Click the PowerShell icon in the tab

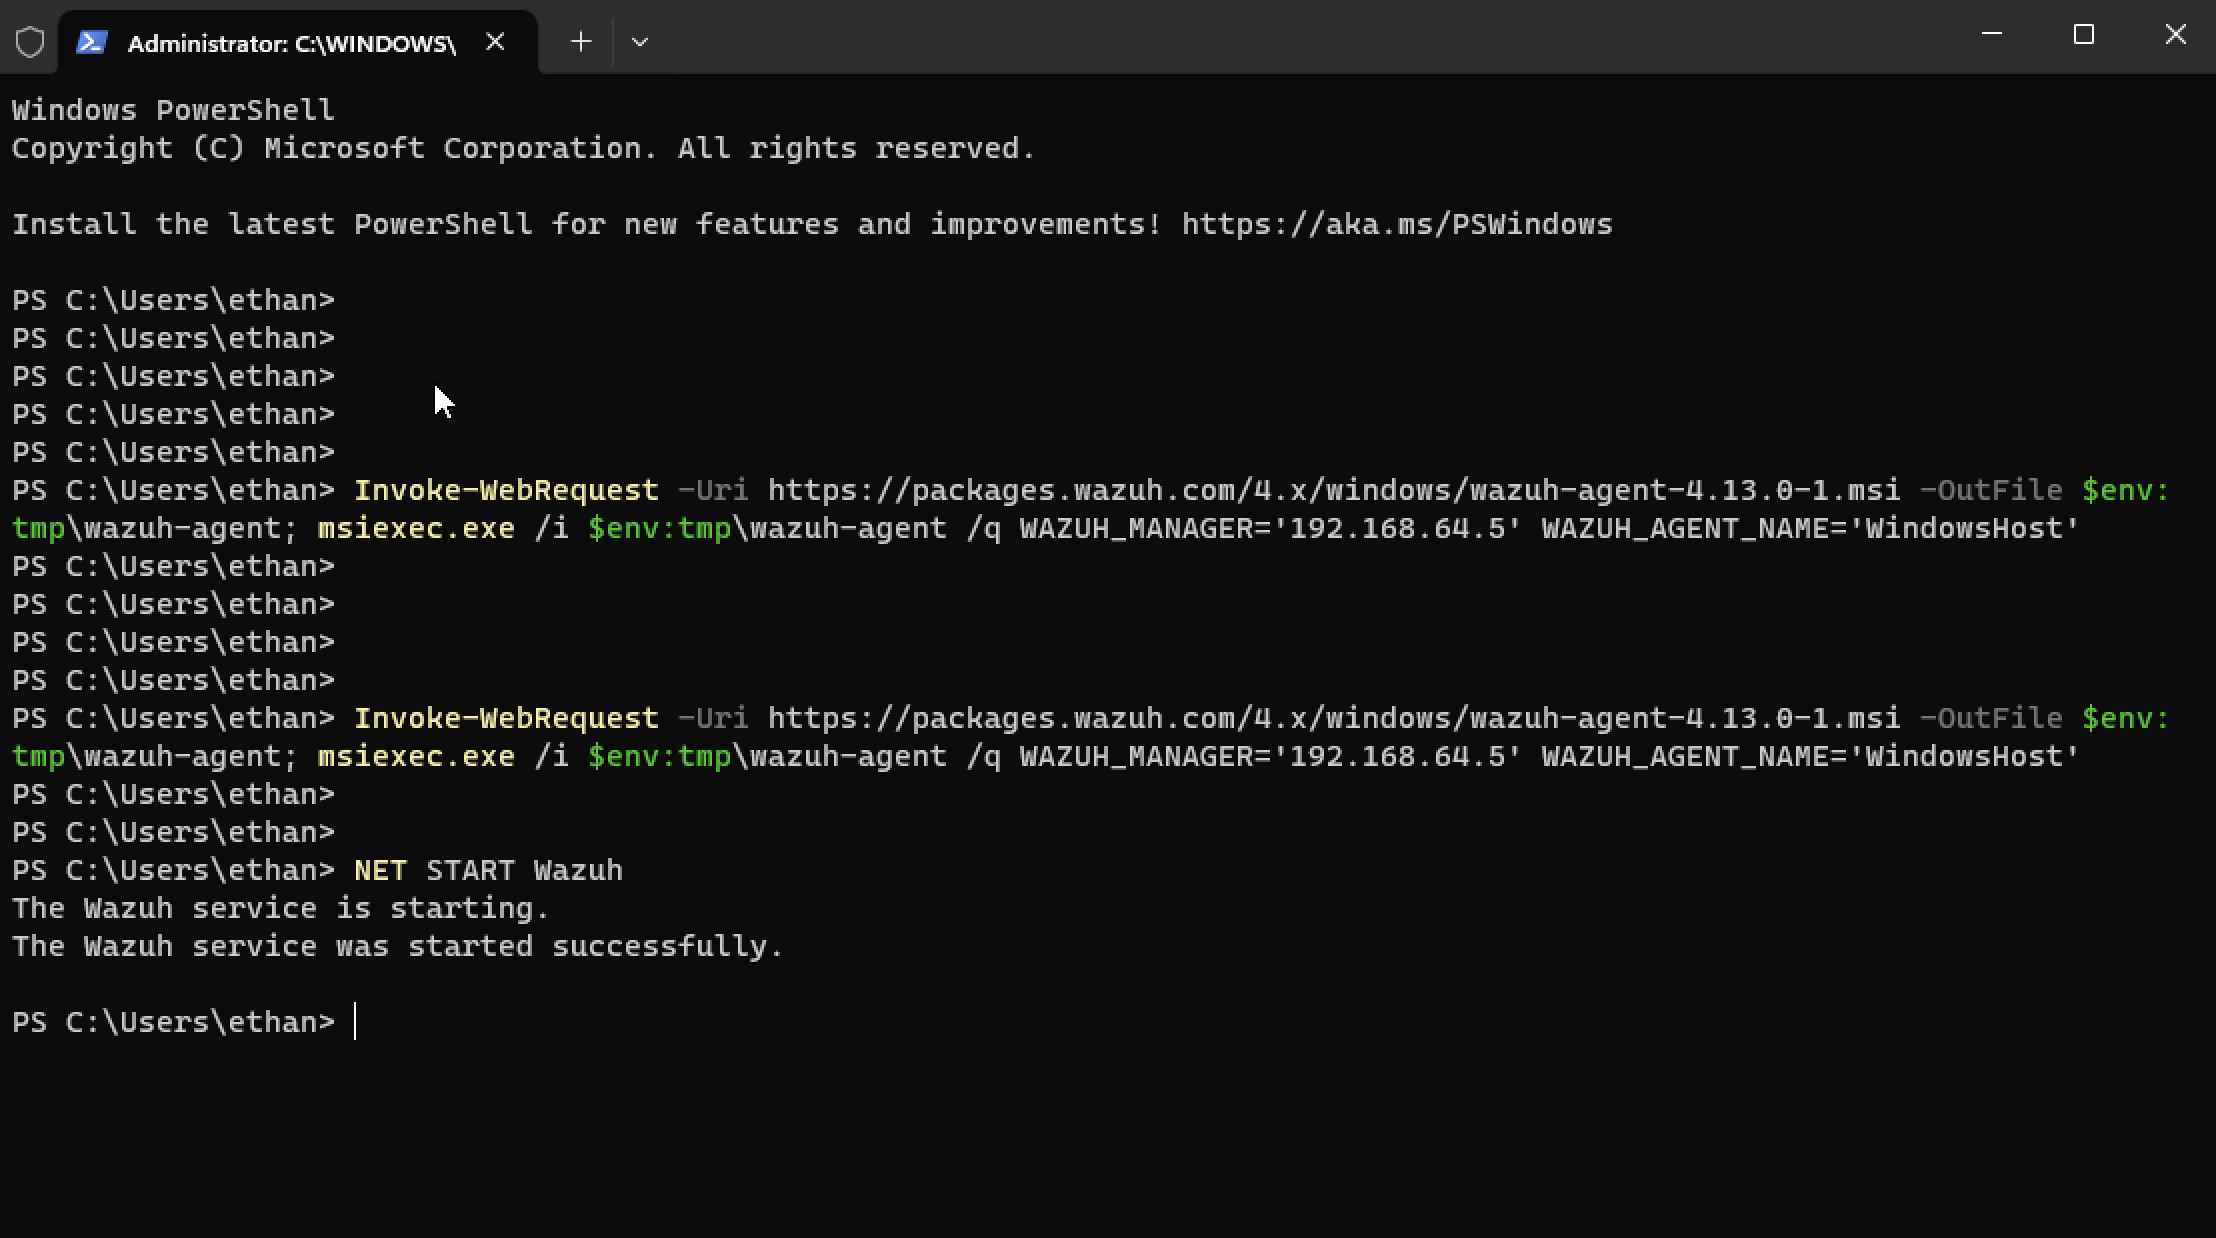coord(92,42)
